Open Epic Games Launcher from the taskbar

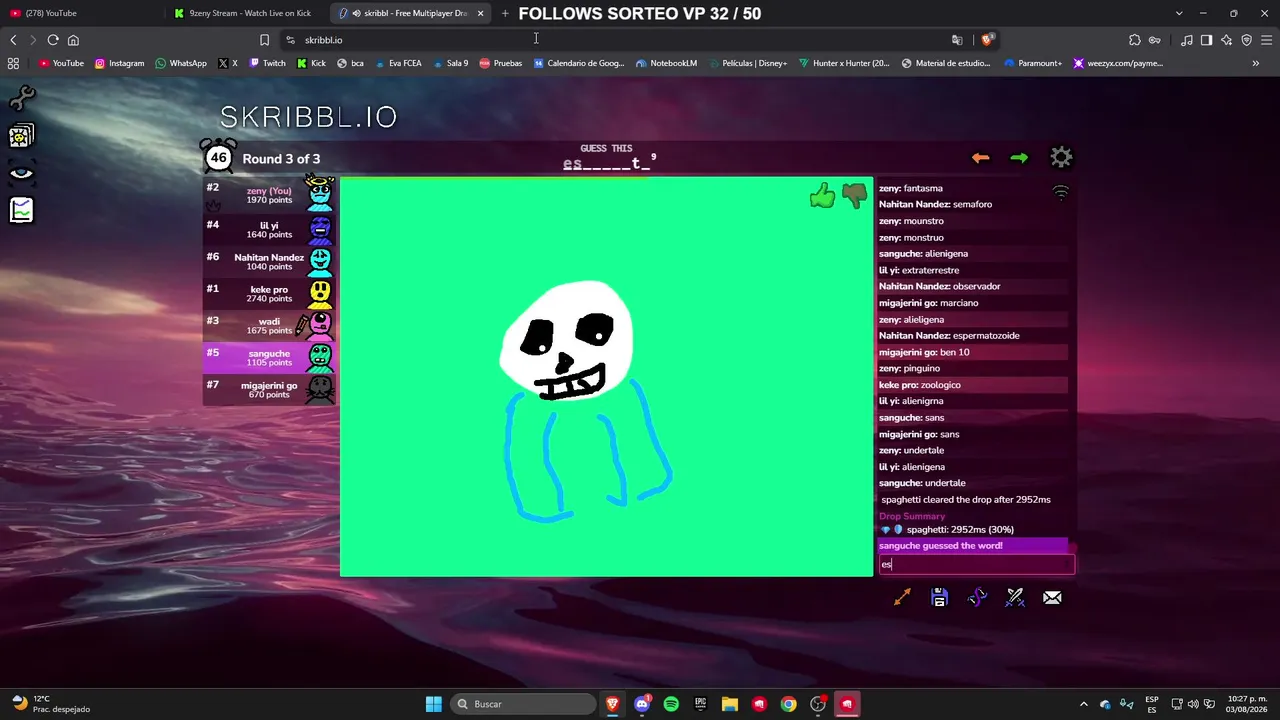click(x=700, y=704)
